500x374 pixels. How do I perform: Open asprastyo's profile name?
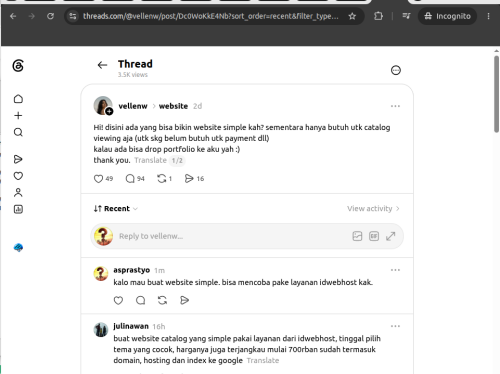pos(132,270)
